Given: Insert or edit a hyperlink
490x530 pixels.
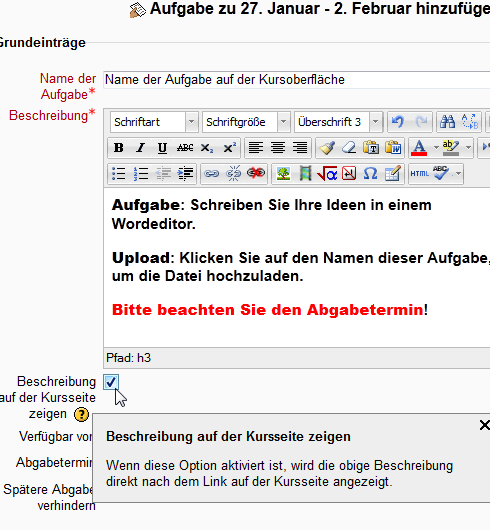Looking at the screenshot, I should click(x=212, y=174).
